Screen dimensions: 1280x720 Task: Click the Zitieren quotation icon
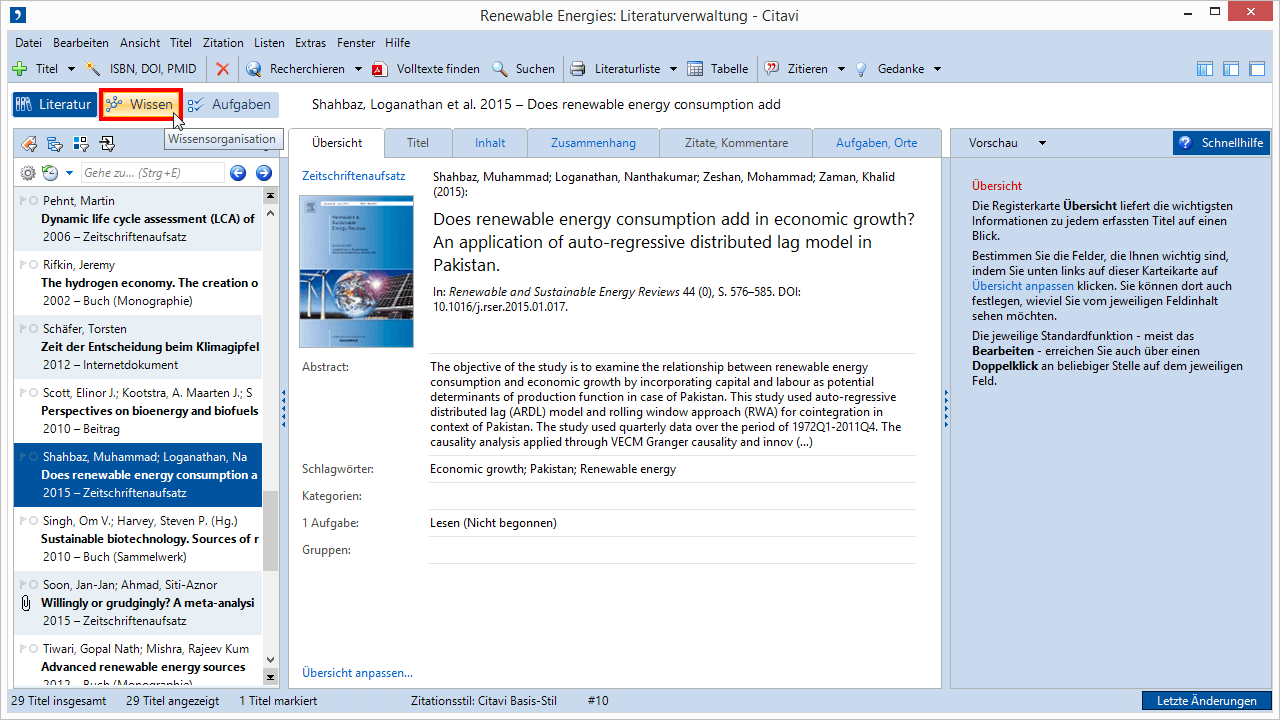pyautogui.click(x=771, y=69)
